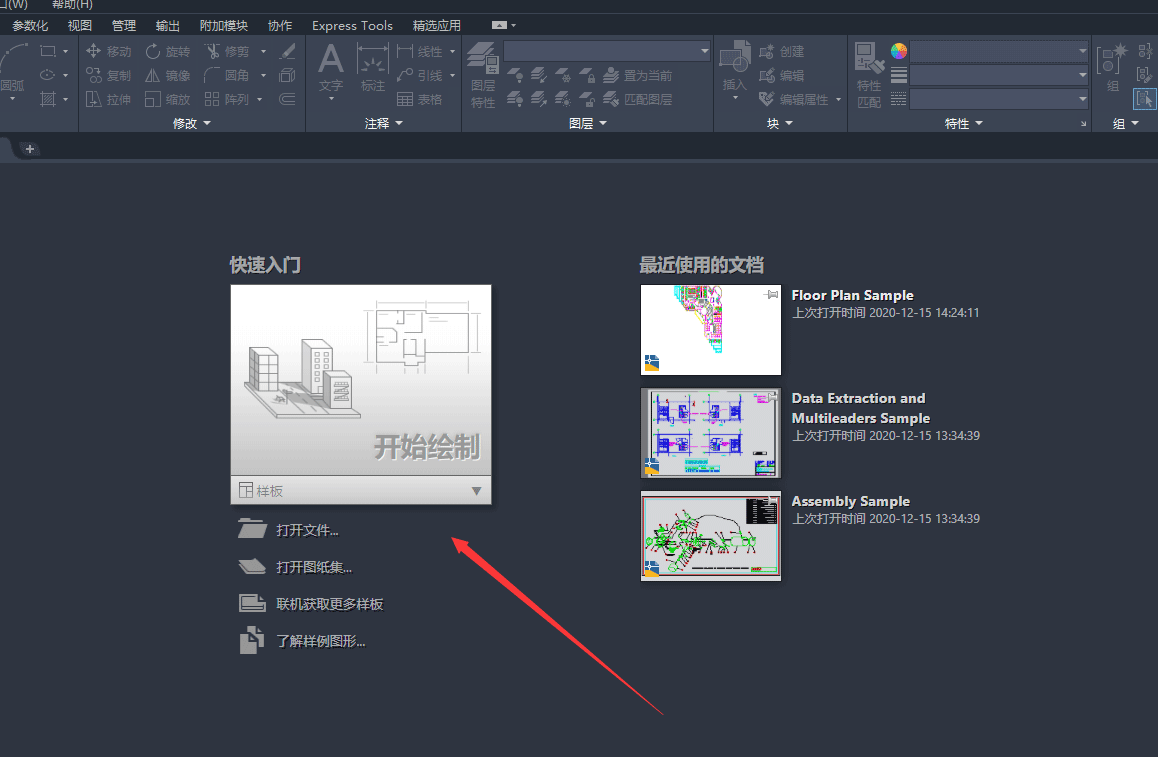This screenshot has width=1158, height=757.
Task: Open the Express Tools ribbon tab
Action: [352, 25]
